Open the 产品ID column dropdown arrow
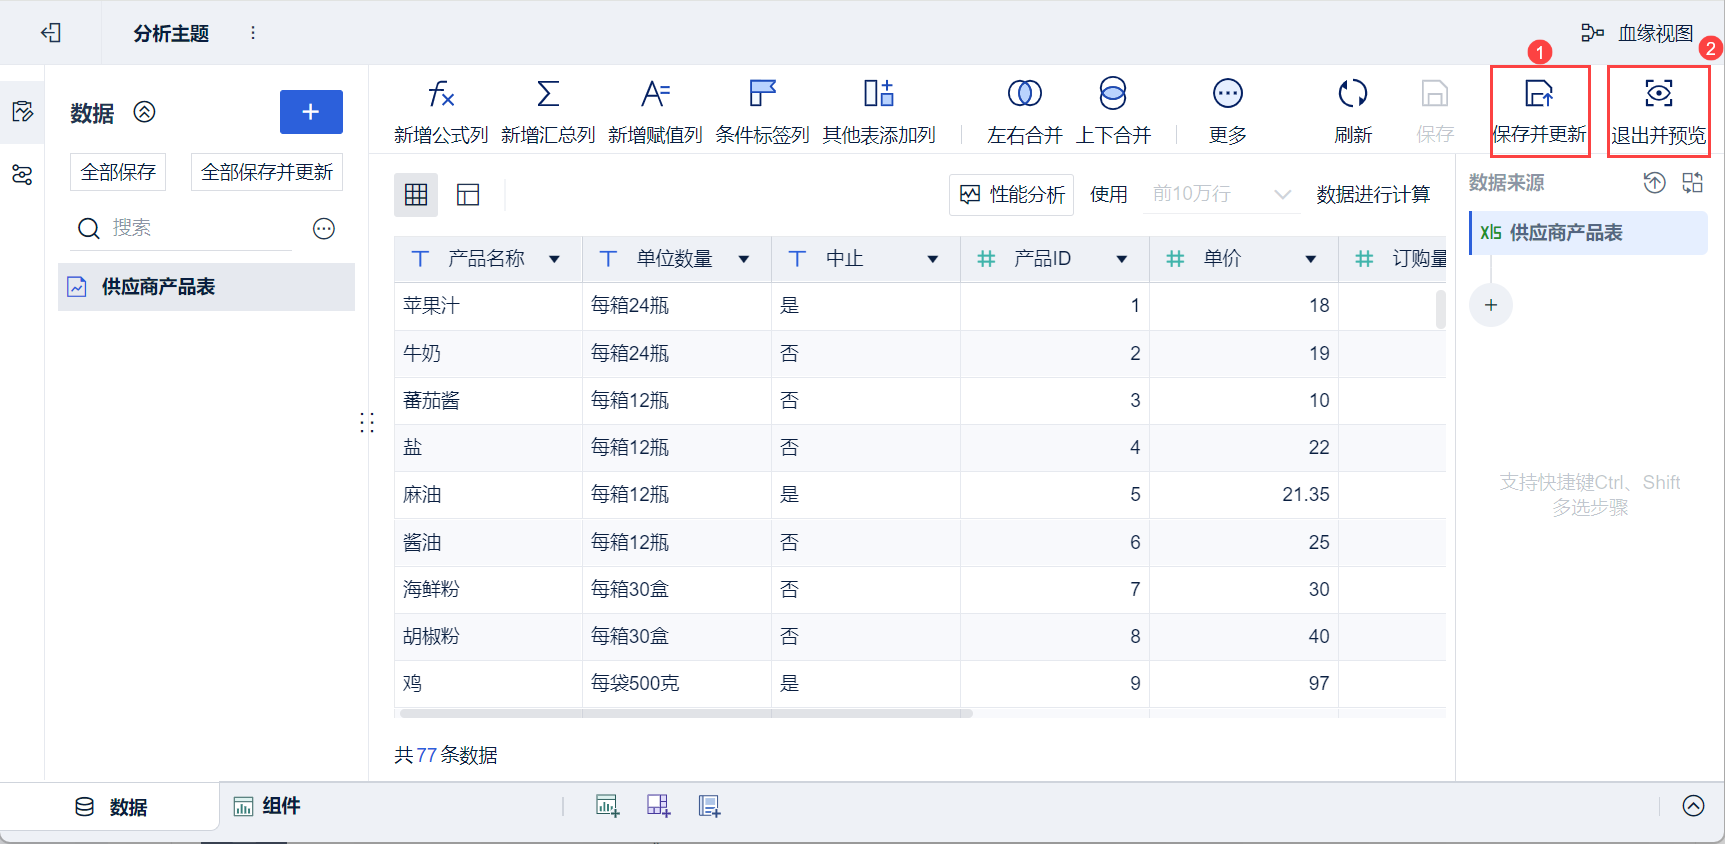 point(1121,260)
